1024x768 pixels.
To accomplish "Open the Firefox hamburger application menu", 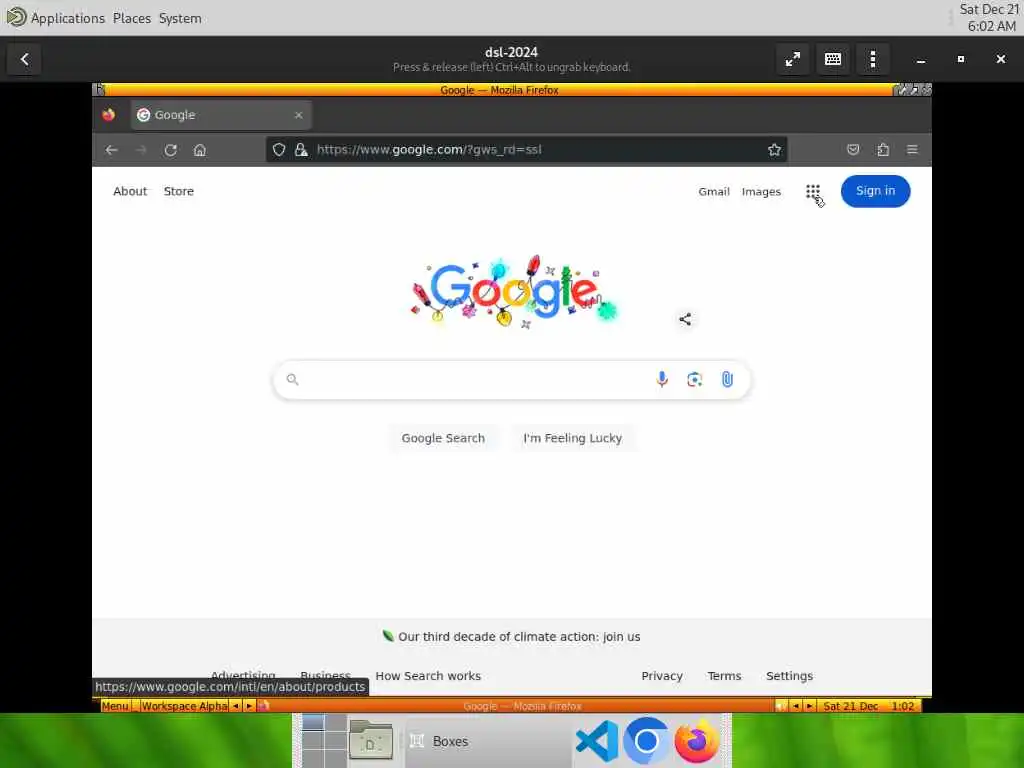I will [x=912, y=150].
